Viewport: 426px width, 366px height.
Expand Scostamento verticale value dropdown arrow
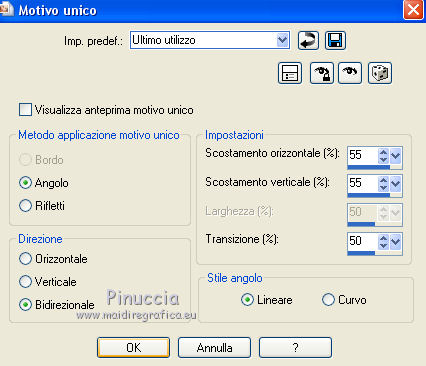pos(395,184)
